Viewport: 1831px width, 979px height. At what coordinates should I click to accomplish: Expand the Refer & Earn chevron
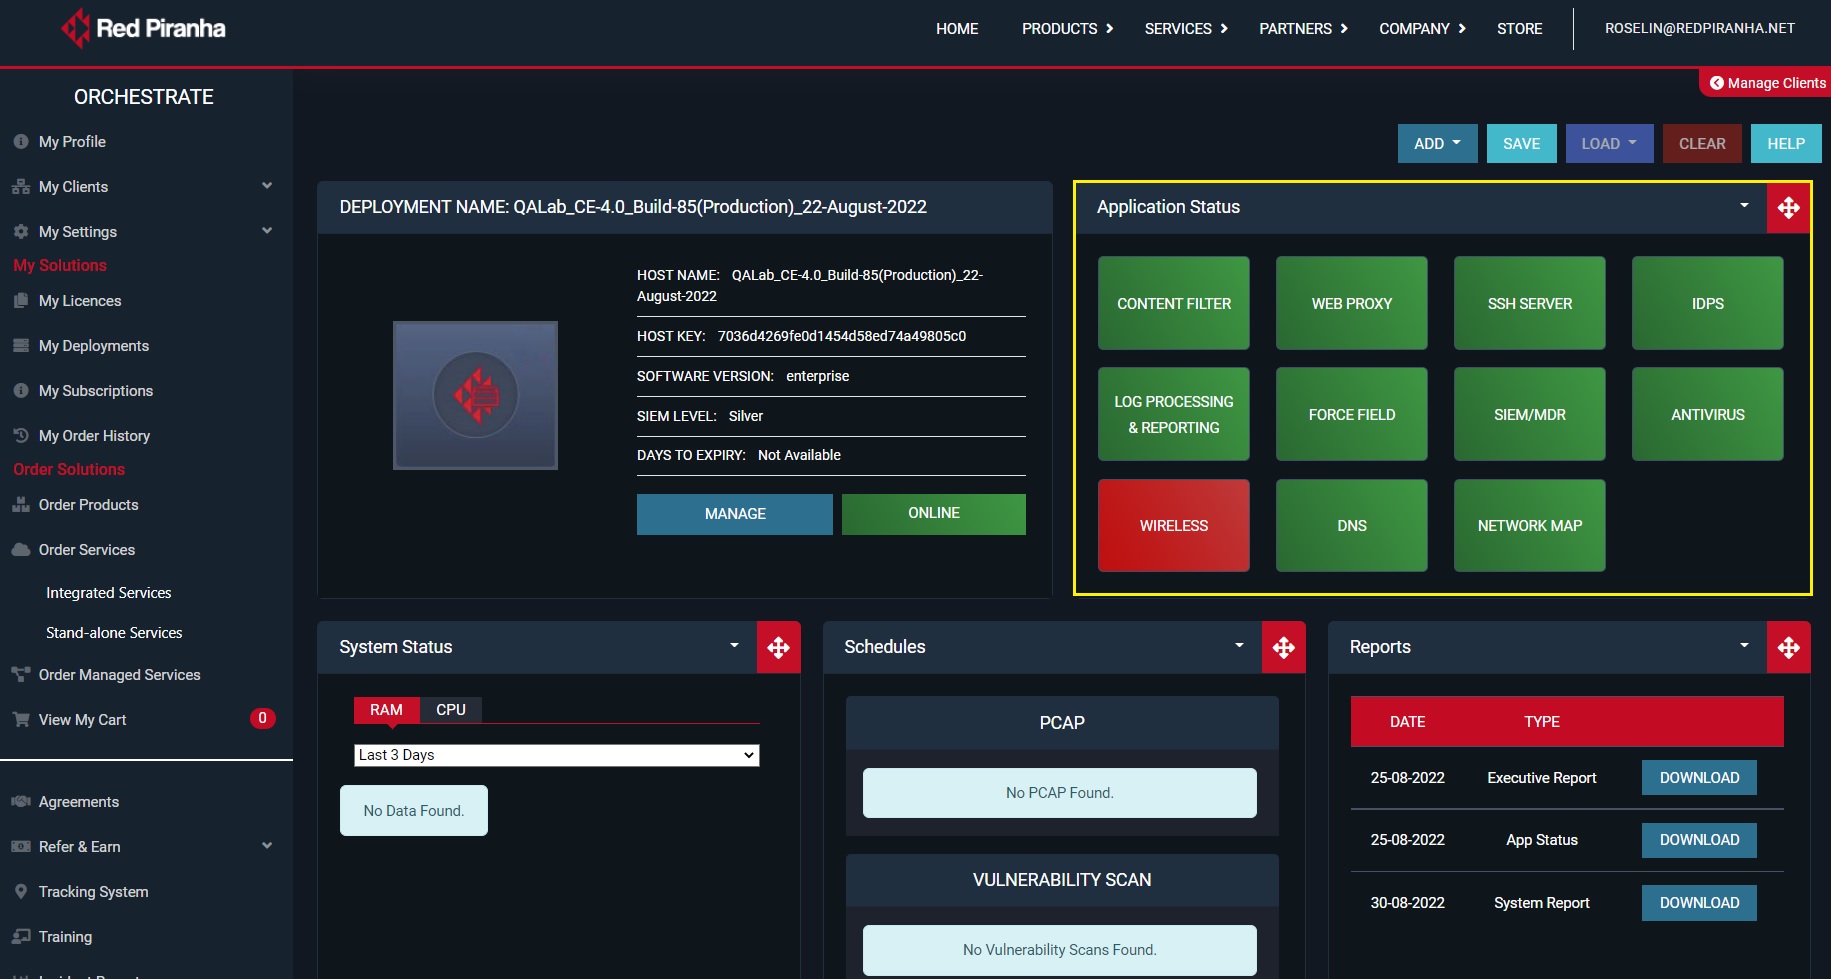click(x=267, y=846)
